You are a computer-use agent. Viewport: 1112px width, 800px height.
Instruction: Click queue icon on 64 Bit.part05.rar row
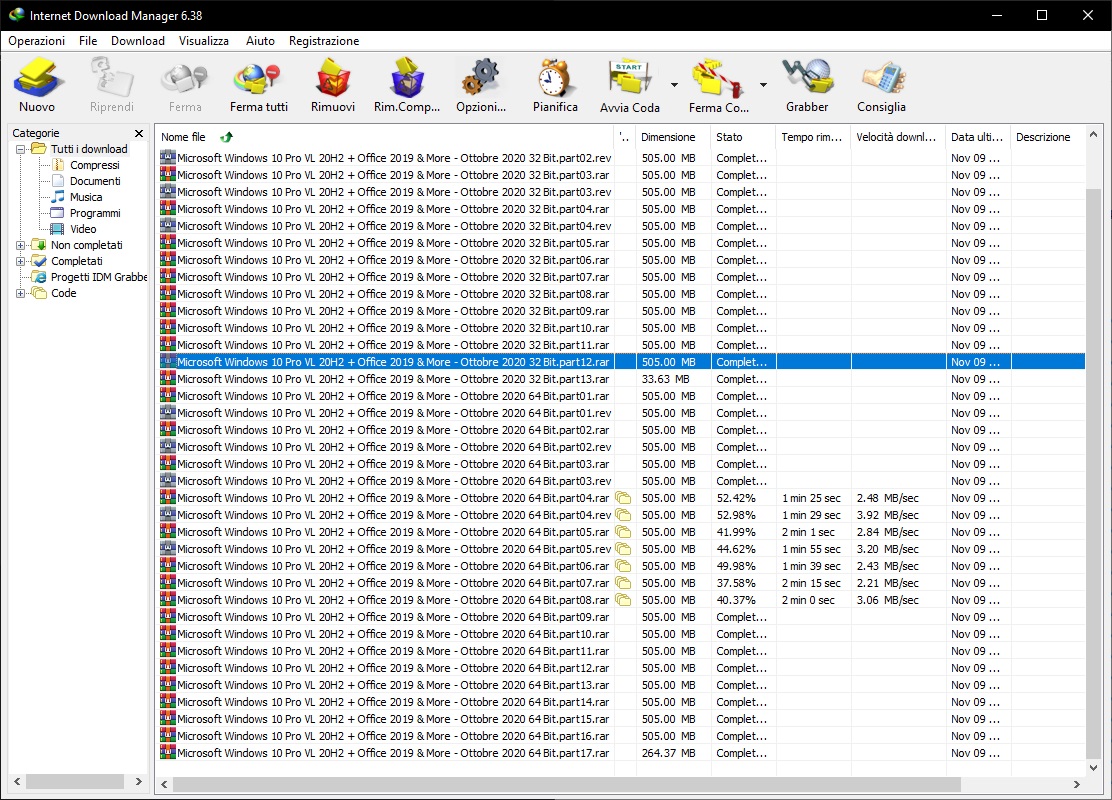(623, 532)
